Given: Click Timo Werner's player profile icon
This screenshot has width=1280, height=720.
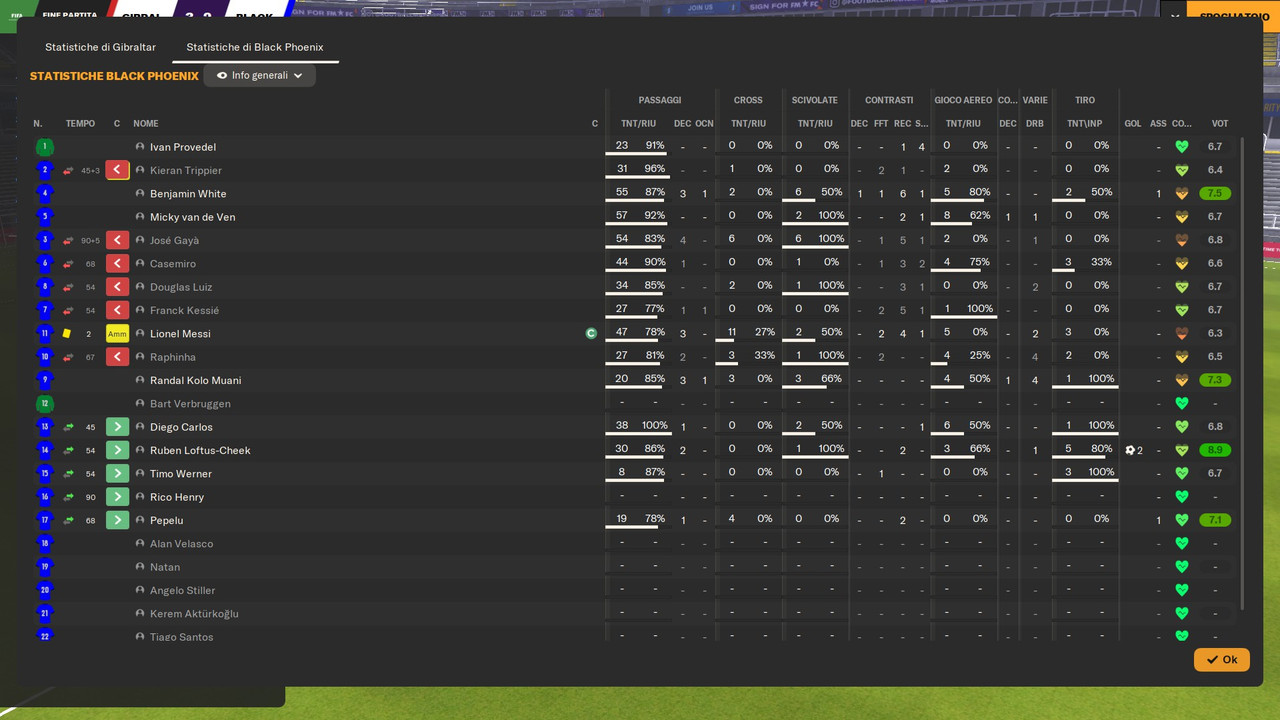Looking at the screenshot, I should pos(140,474).
